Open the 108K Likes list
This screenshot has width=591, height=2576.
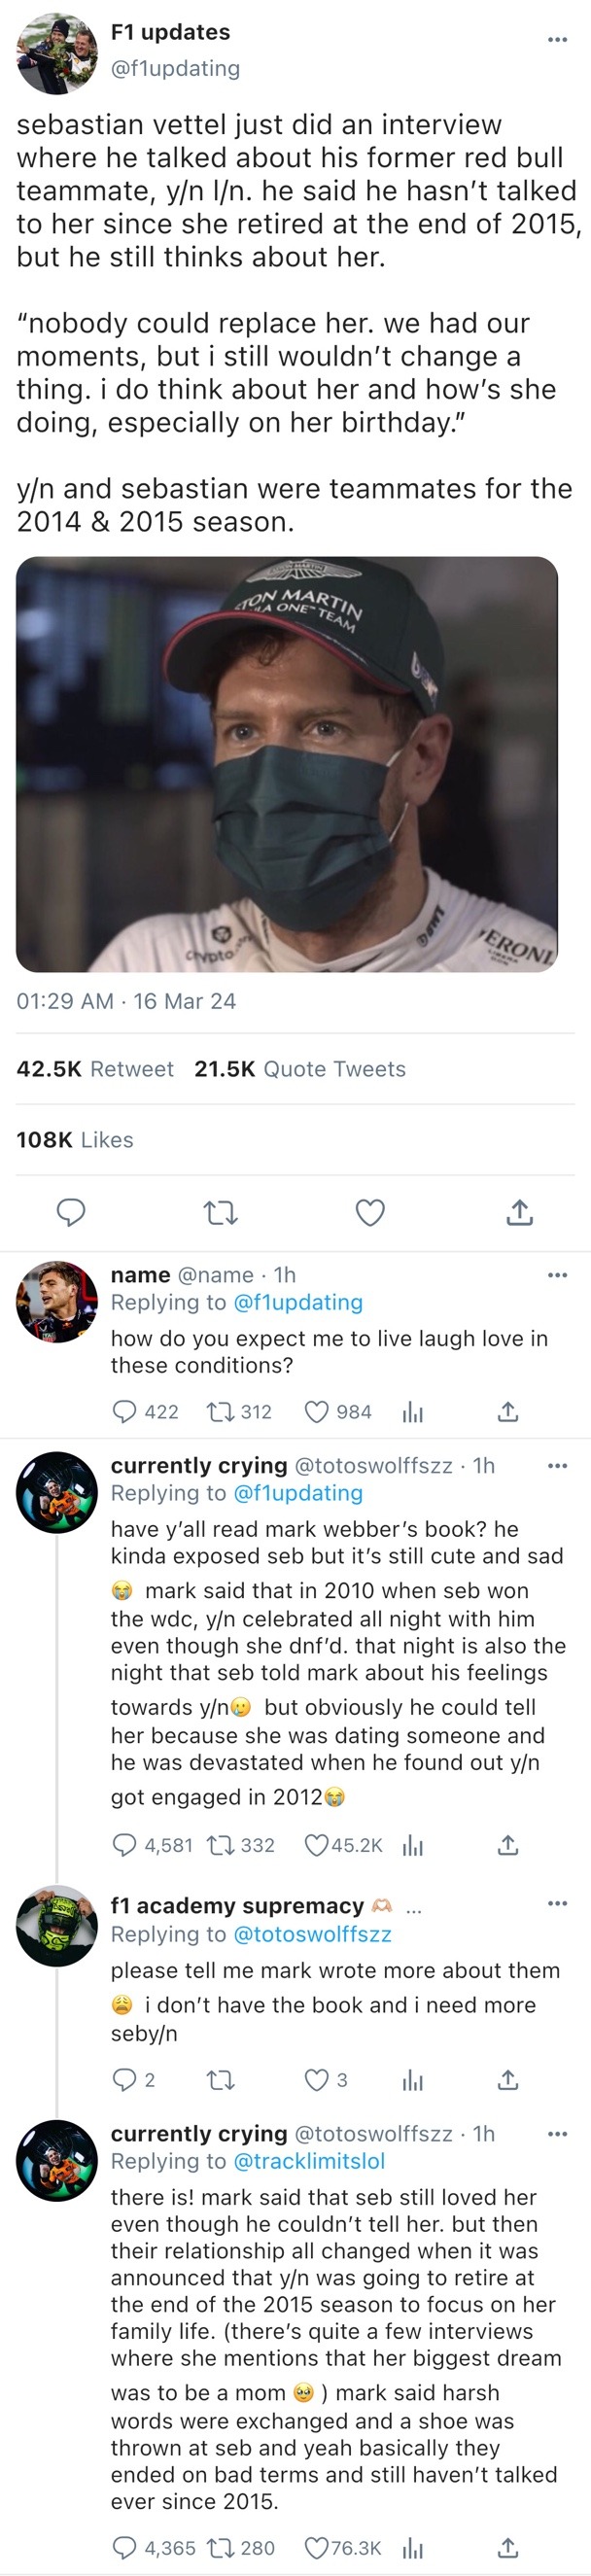(x=75, y=1140)
